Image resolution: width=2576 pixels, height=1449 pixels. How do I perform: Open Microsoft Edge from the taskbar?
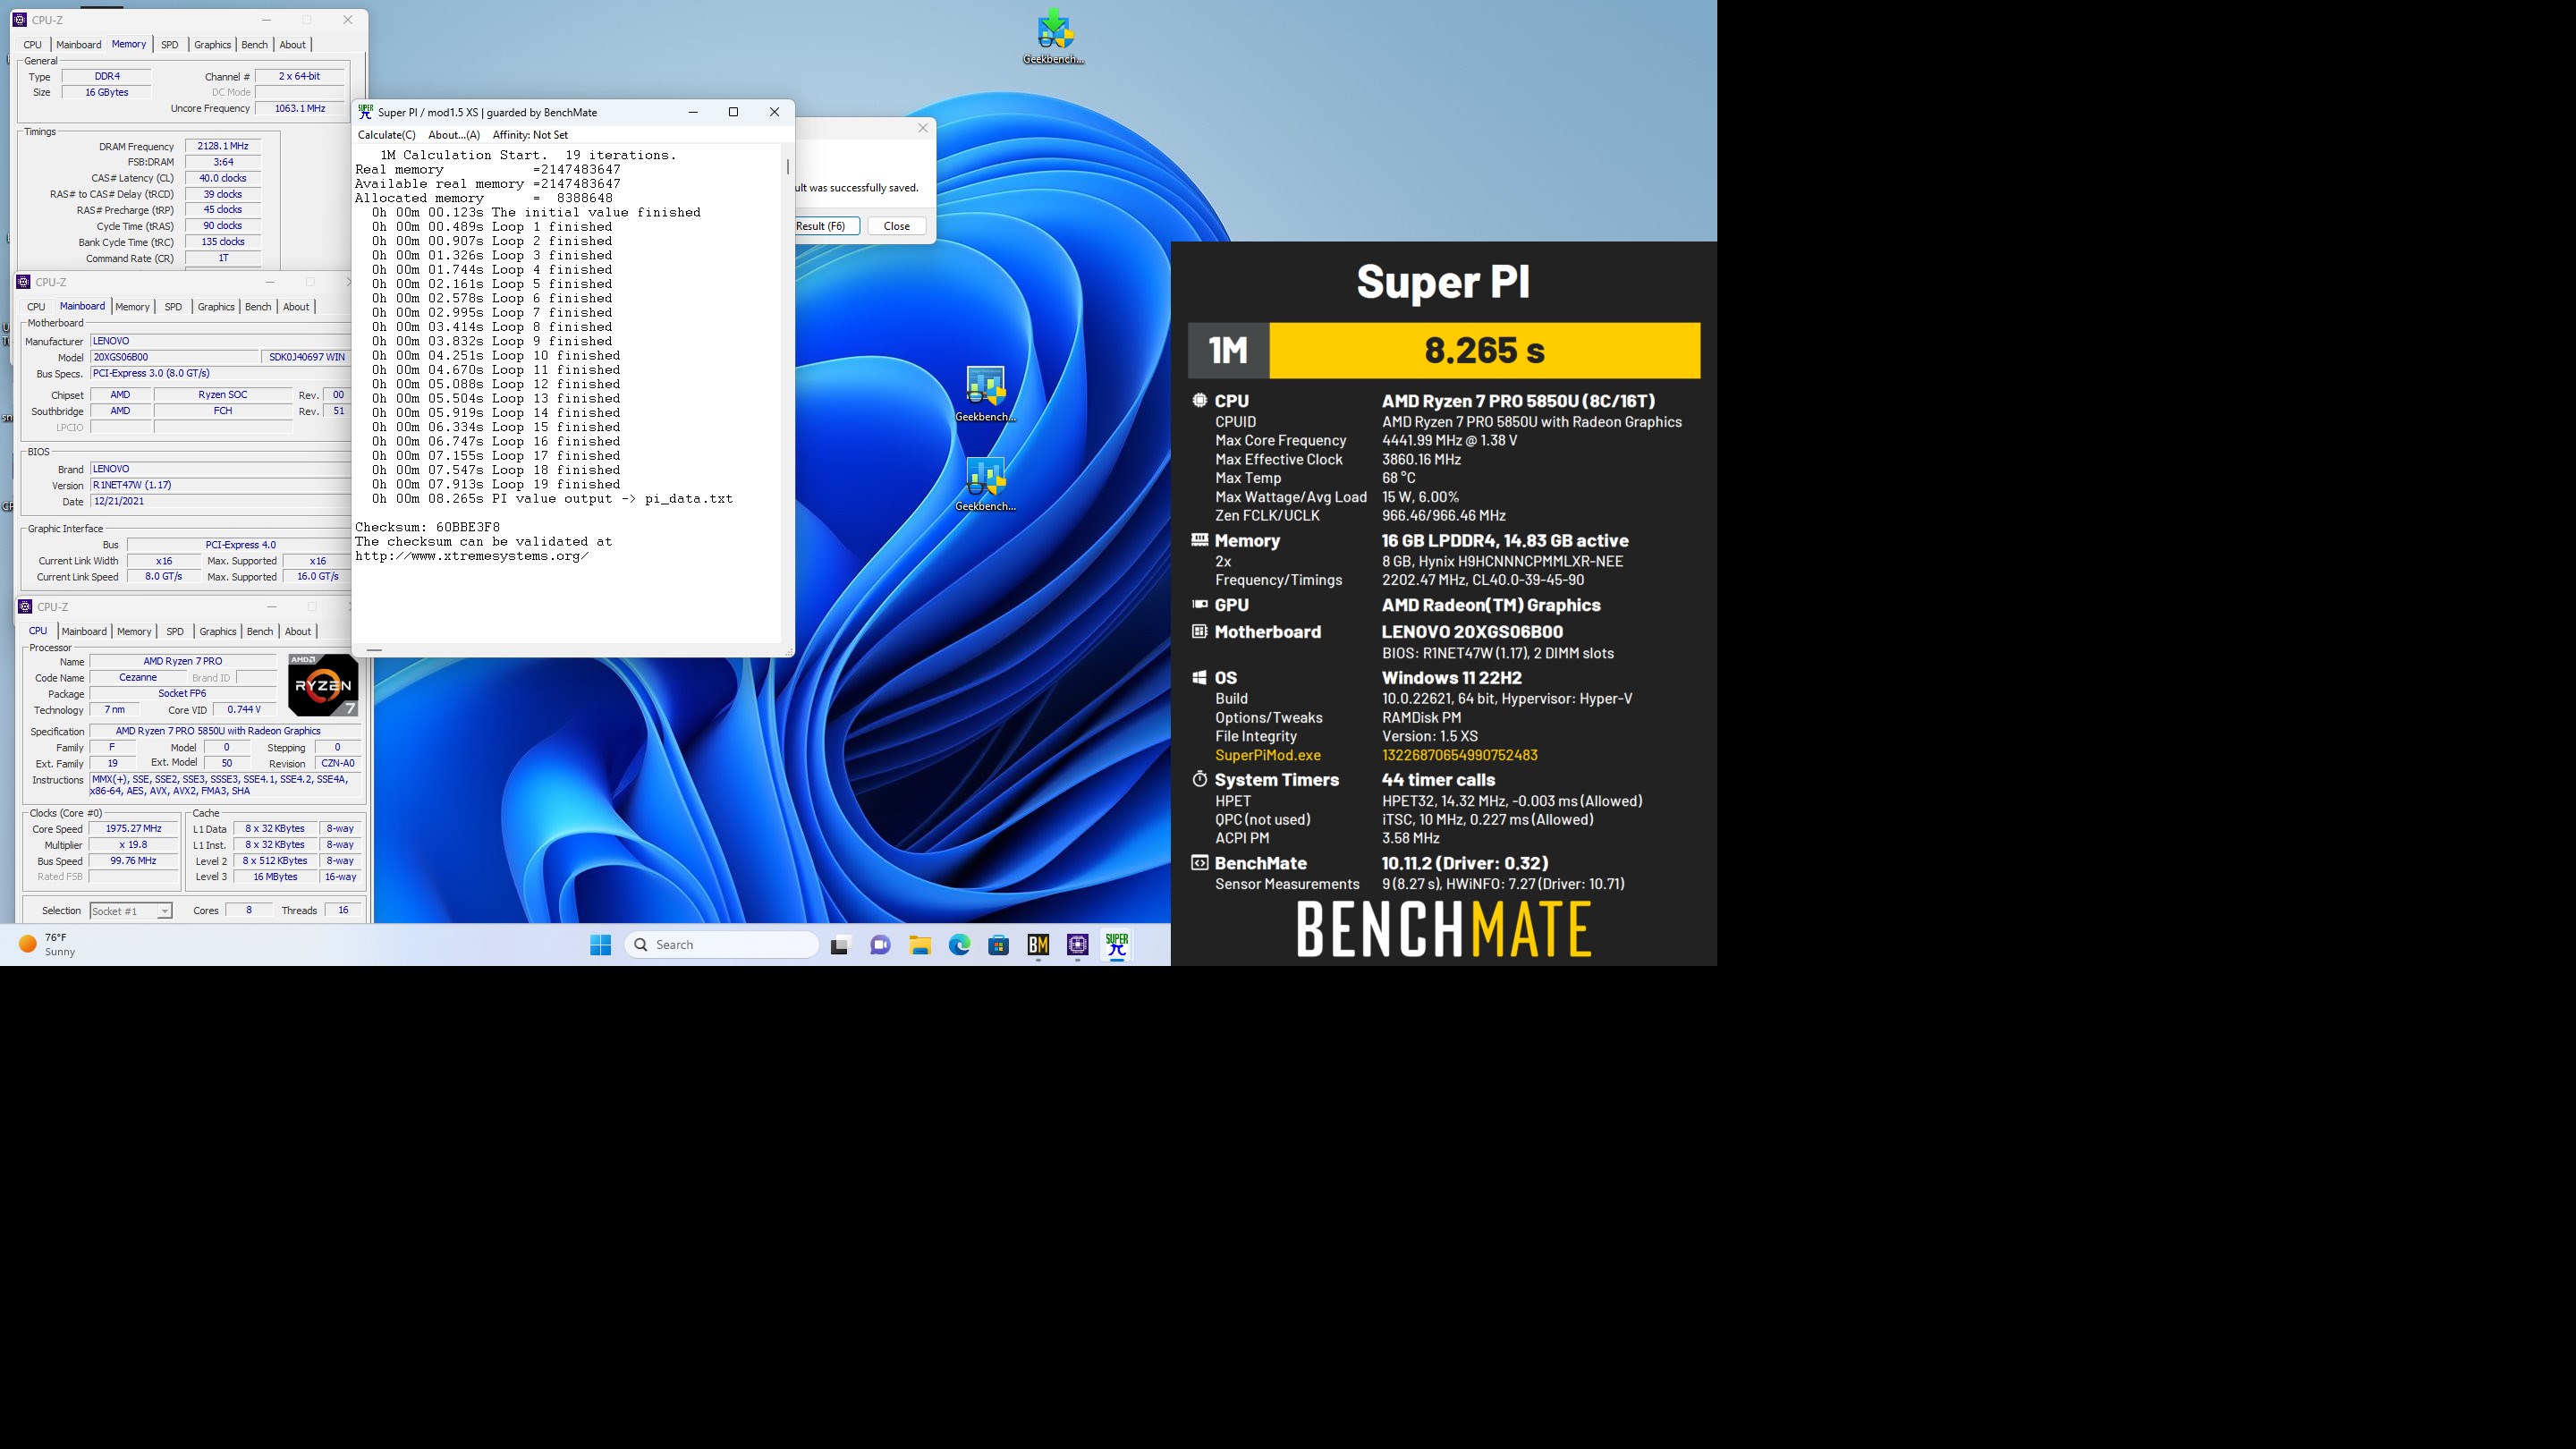point(959,945)
